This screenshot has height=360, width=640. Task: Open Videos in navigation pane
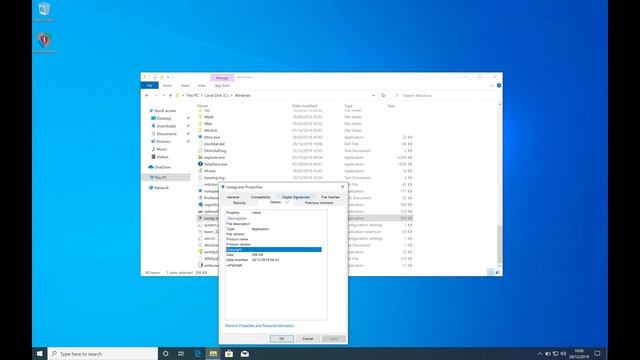tap(162, 157)
